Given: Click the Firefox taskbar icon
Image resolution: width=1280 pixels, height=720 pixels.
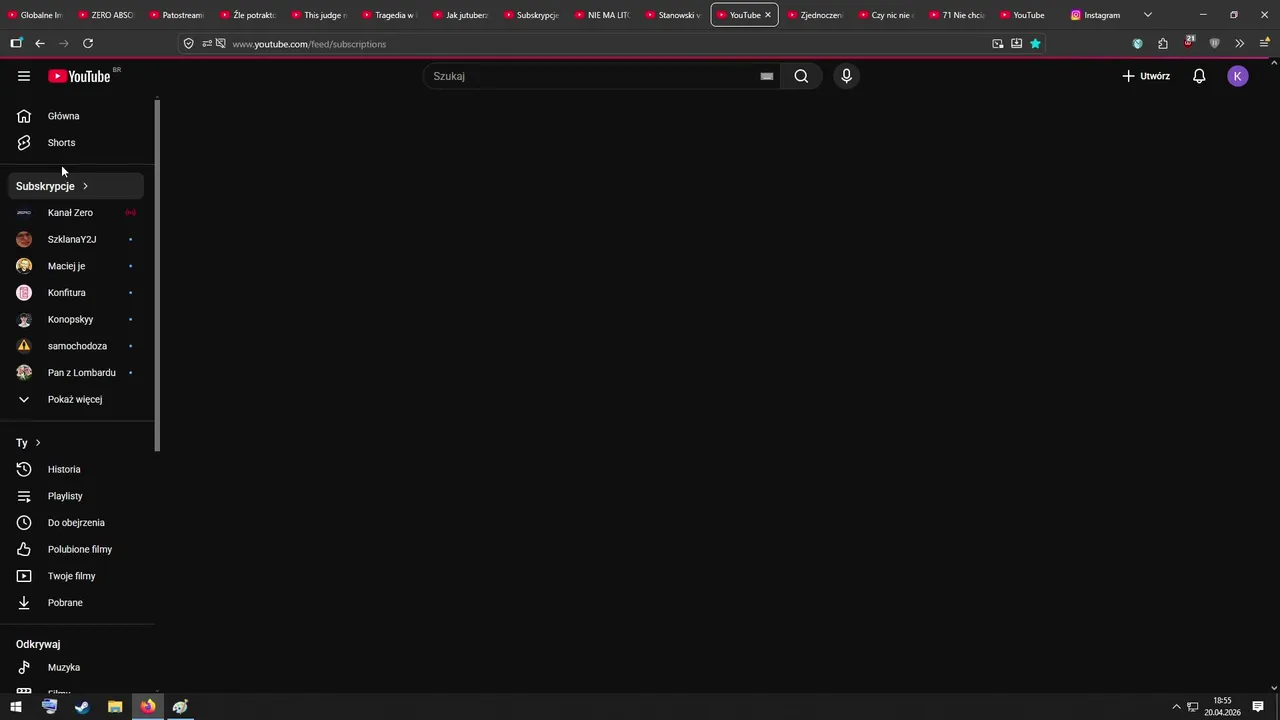Looking at the screenshot, I should pos(148,707).
